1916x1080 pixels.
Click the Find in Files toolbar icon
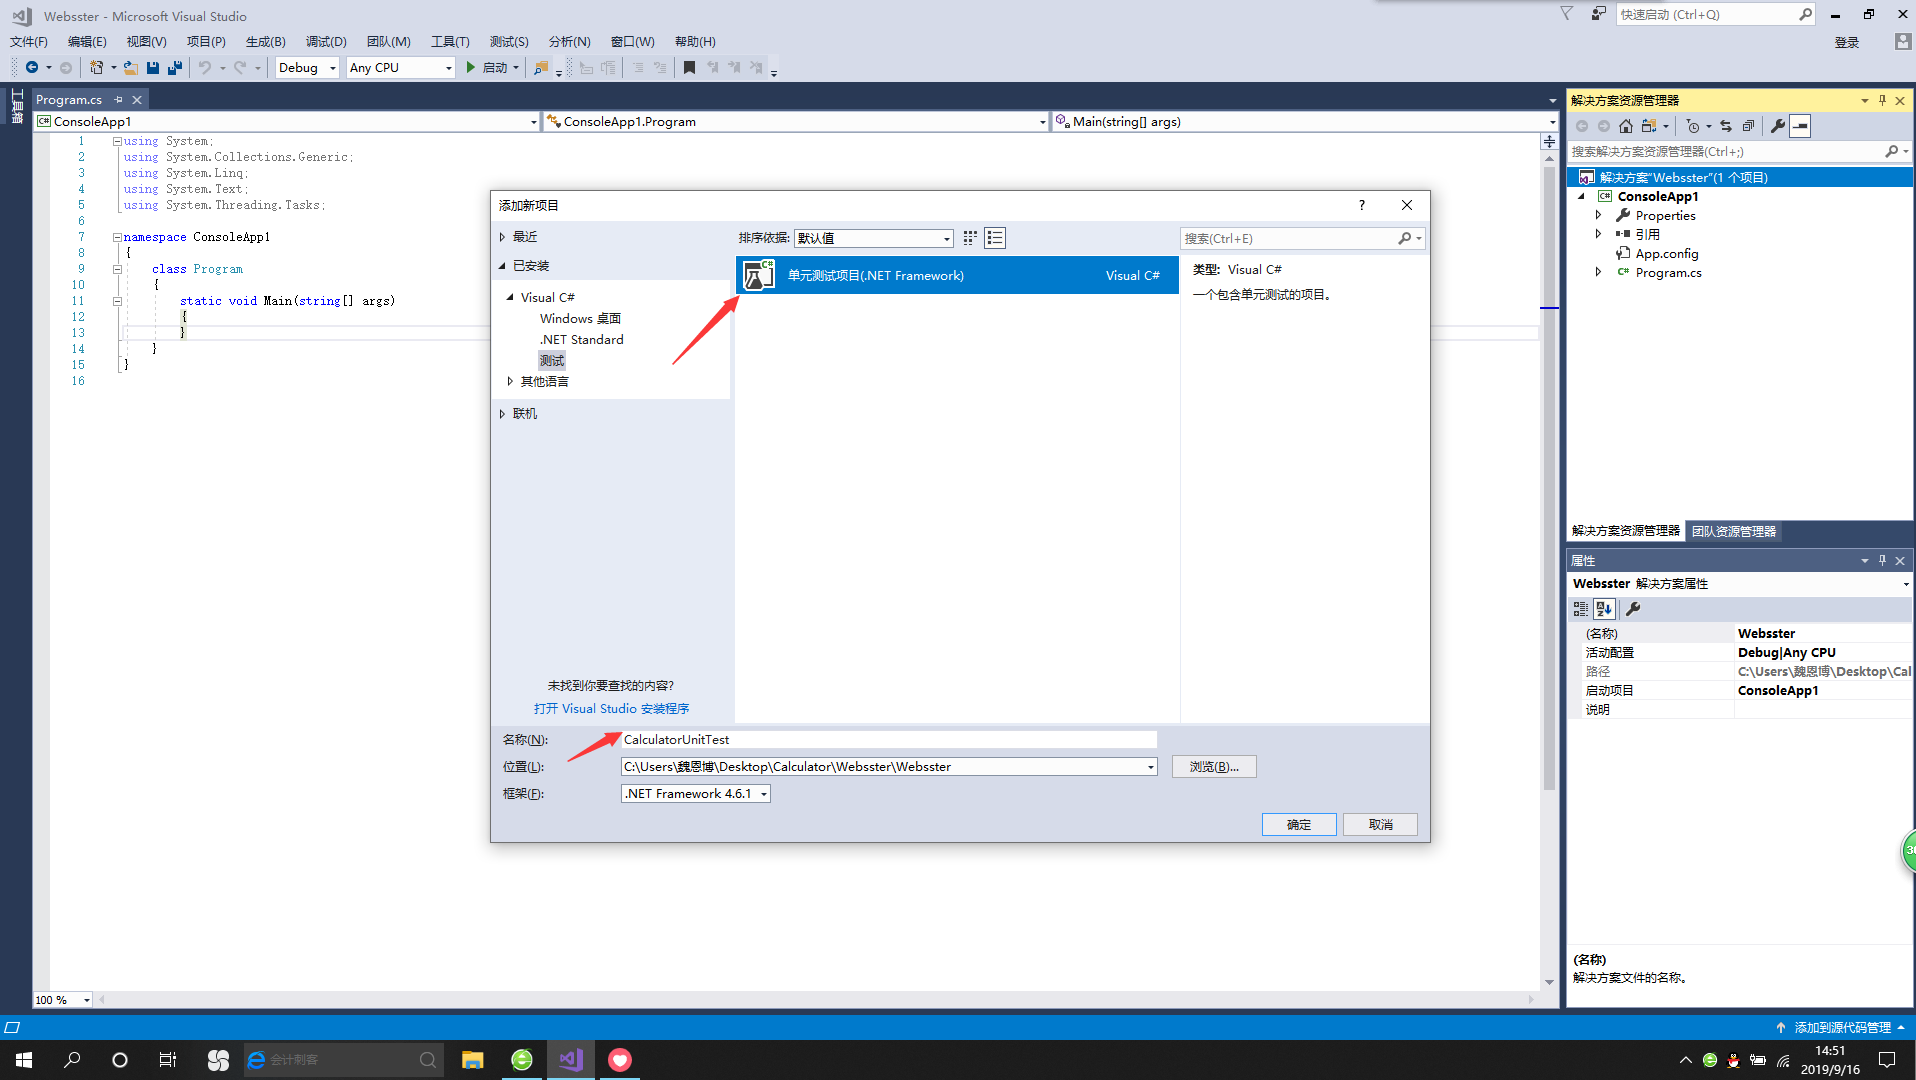click(x=541, y=67)
